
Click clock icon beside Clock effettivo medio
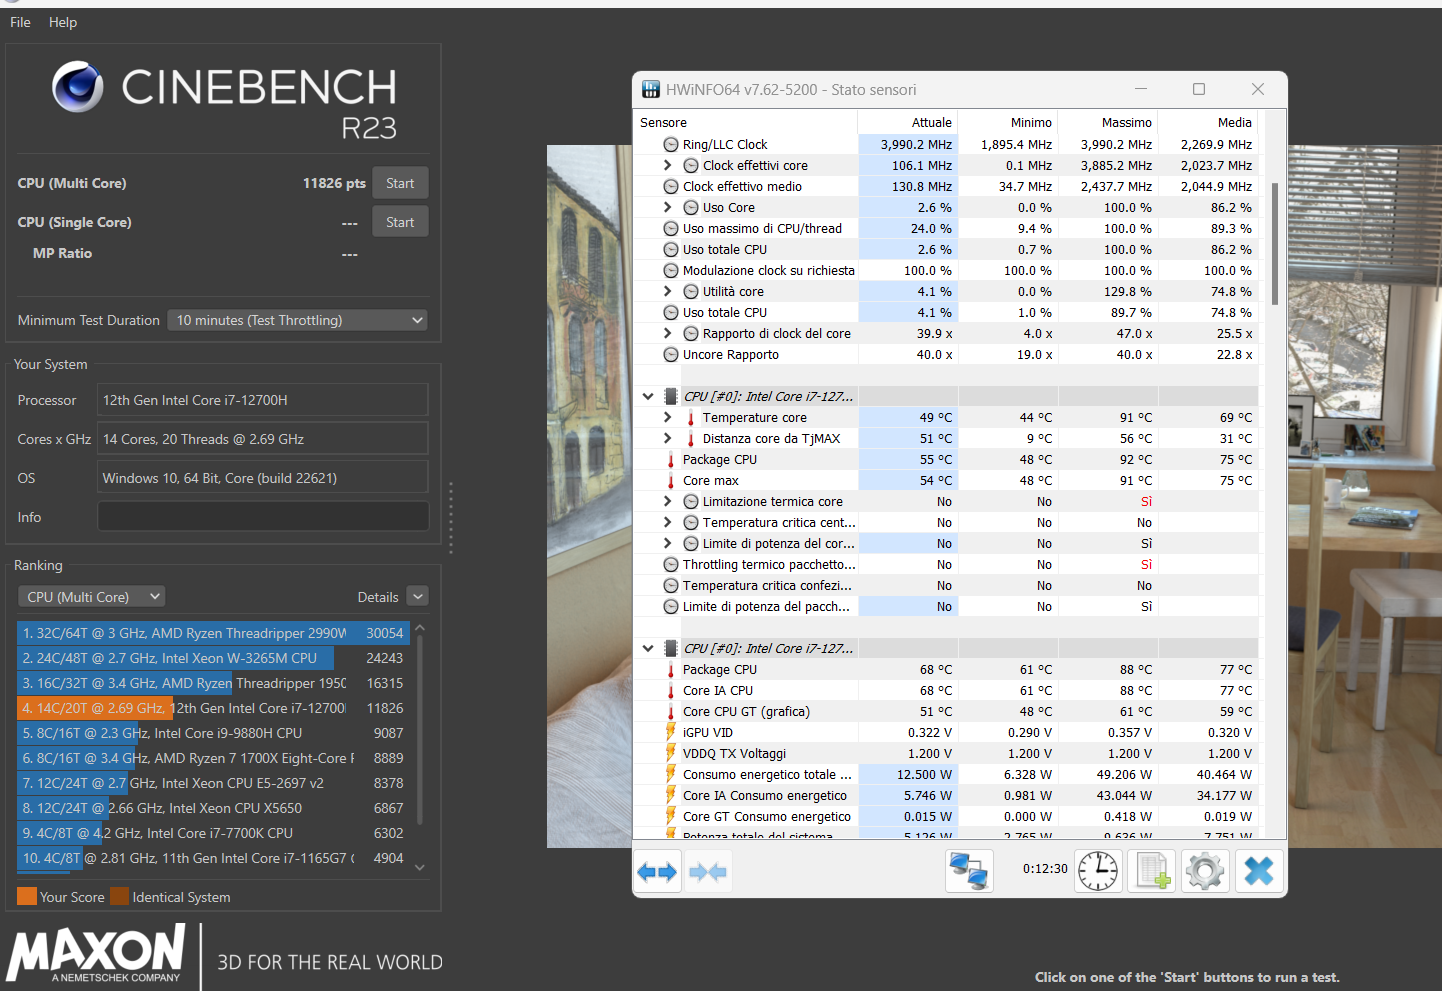(671, 186)
